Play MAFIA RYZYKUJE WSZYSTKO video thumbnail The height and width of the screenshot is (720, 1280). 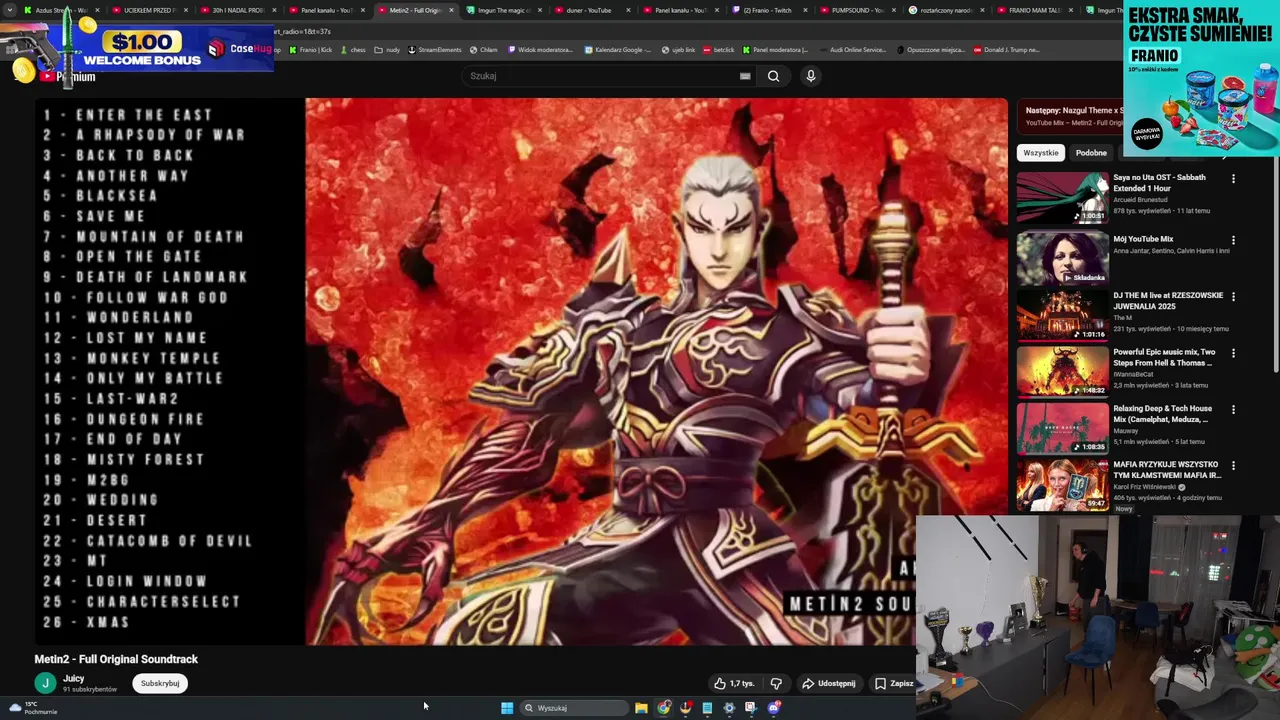[x=1062, y=485]
